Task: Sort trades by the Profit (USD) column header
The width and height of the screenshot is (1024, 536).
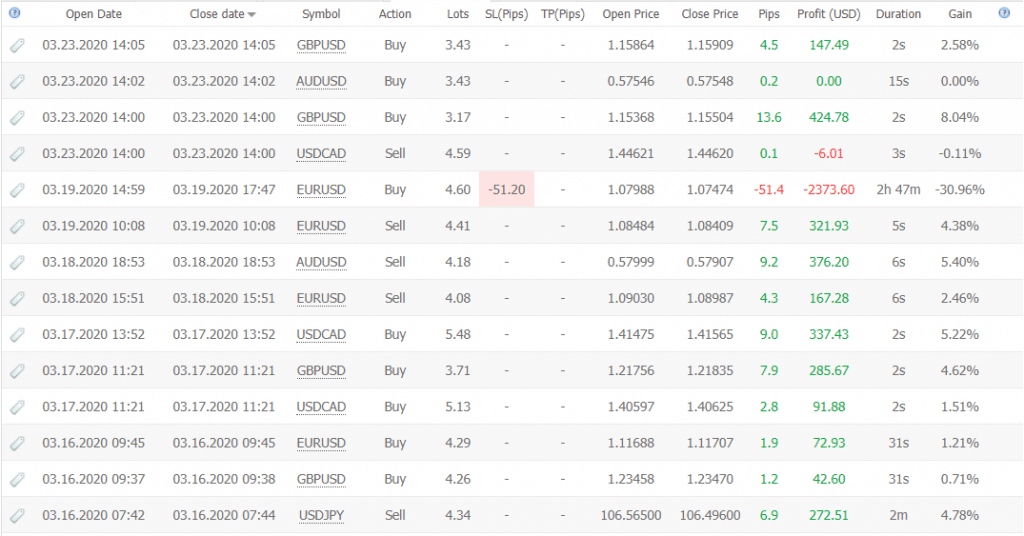Action: pyautogui.click(x=829, y=14)
